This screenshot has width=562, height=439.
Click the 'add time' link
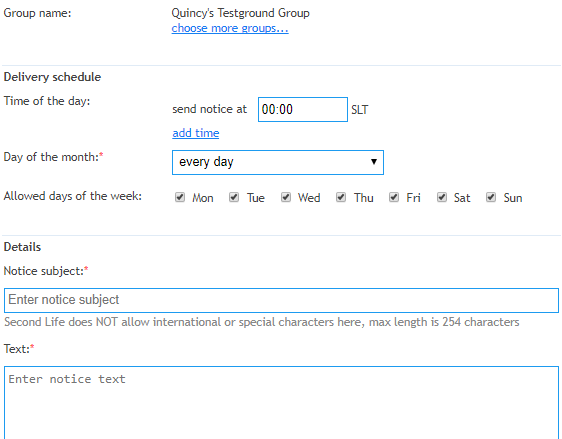pos(196,133)
